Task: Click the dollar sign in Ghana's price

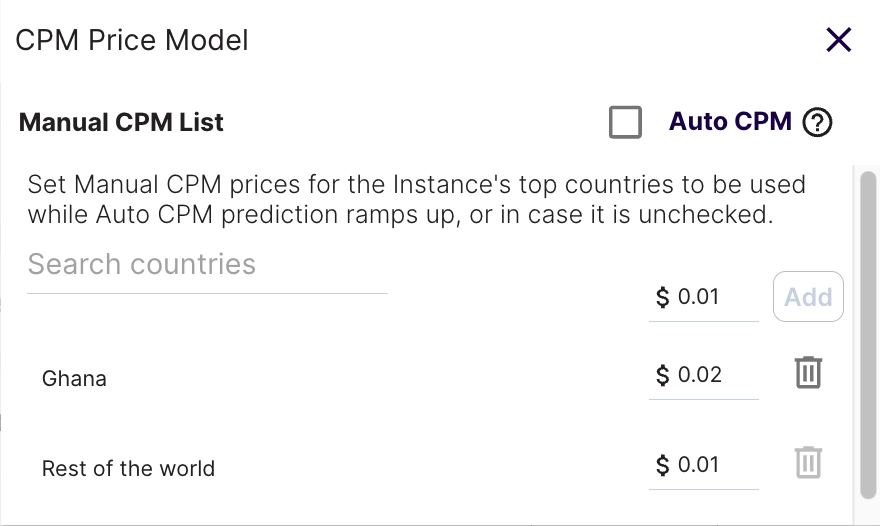Action: (662, 375)
